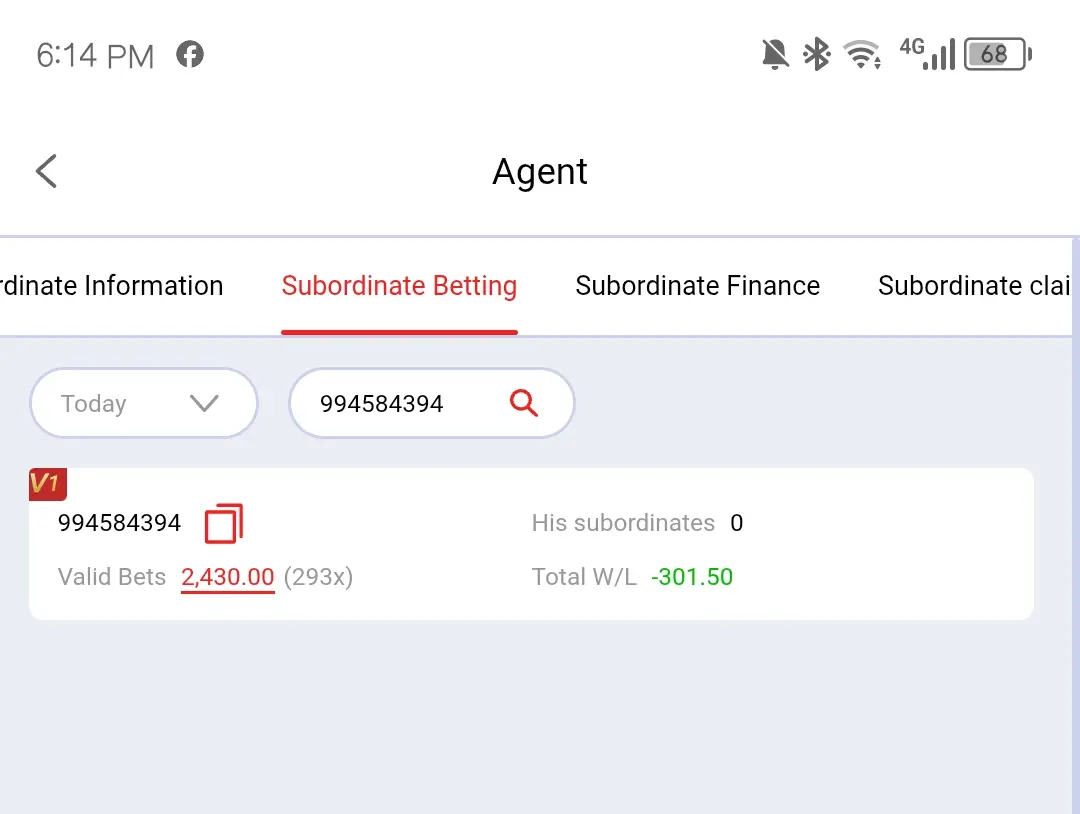Tap the Wi-Fi status icon
This screenshot has width=1080, height=814.
pyautogui.click(x=862, y=54)
